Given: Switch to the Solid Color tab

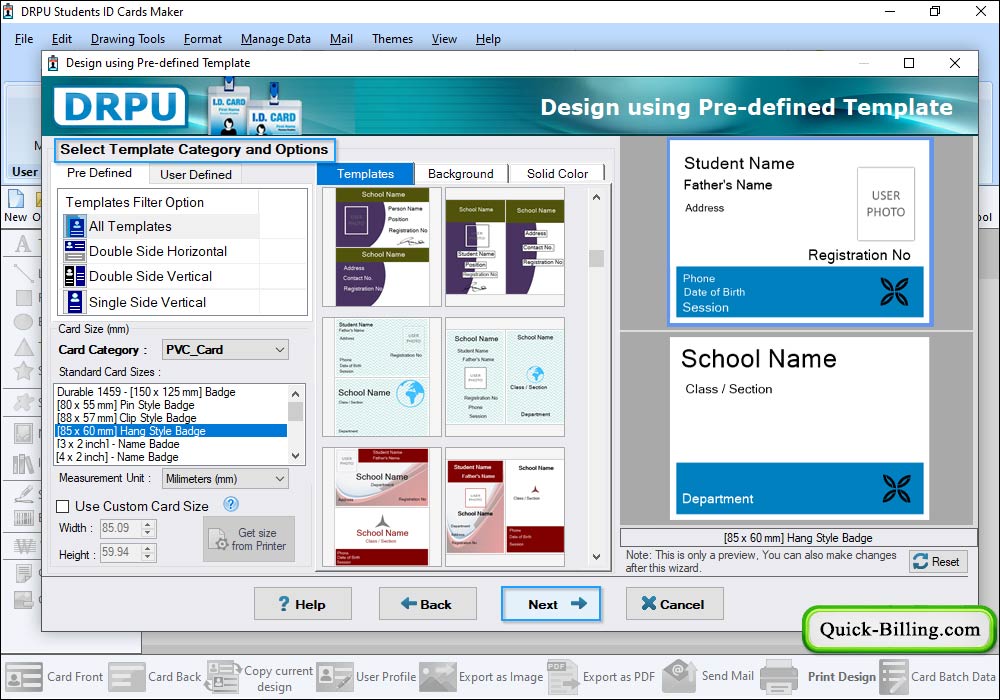Looking at the screenshot, I should pyautogui.click(x=557, y=173).
